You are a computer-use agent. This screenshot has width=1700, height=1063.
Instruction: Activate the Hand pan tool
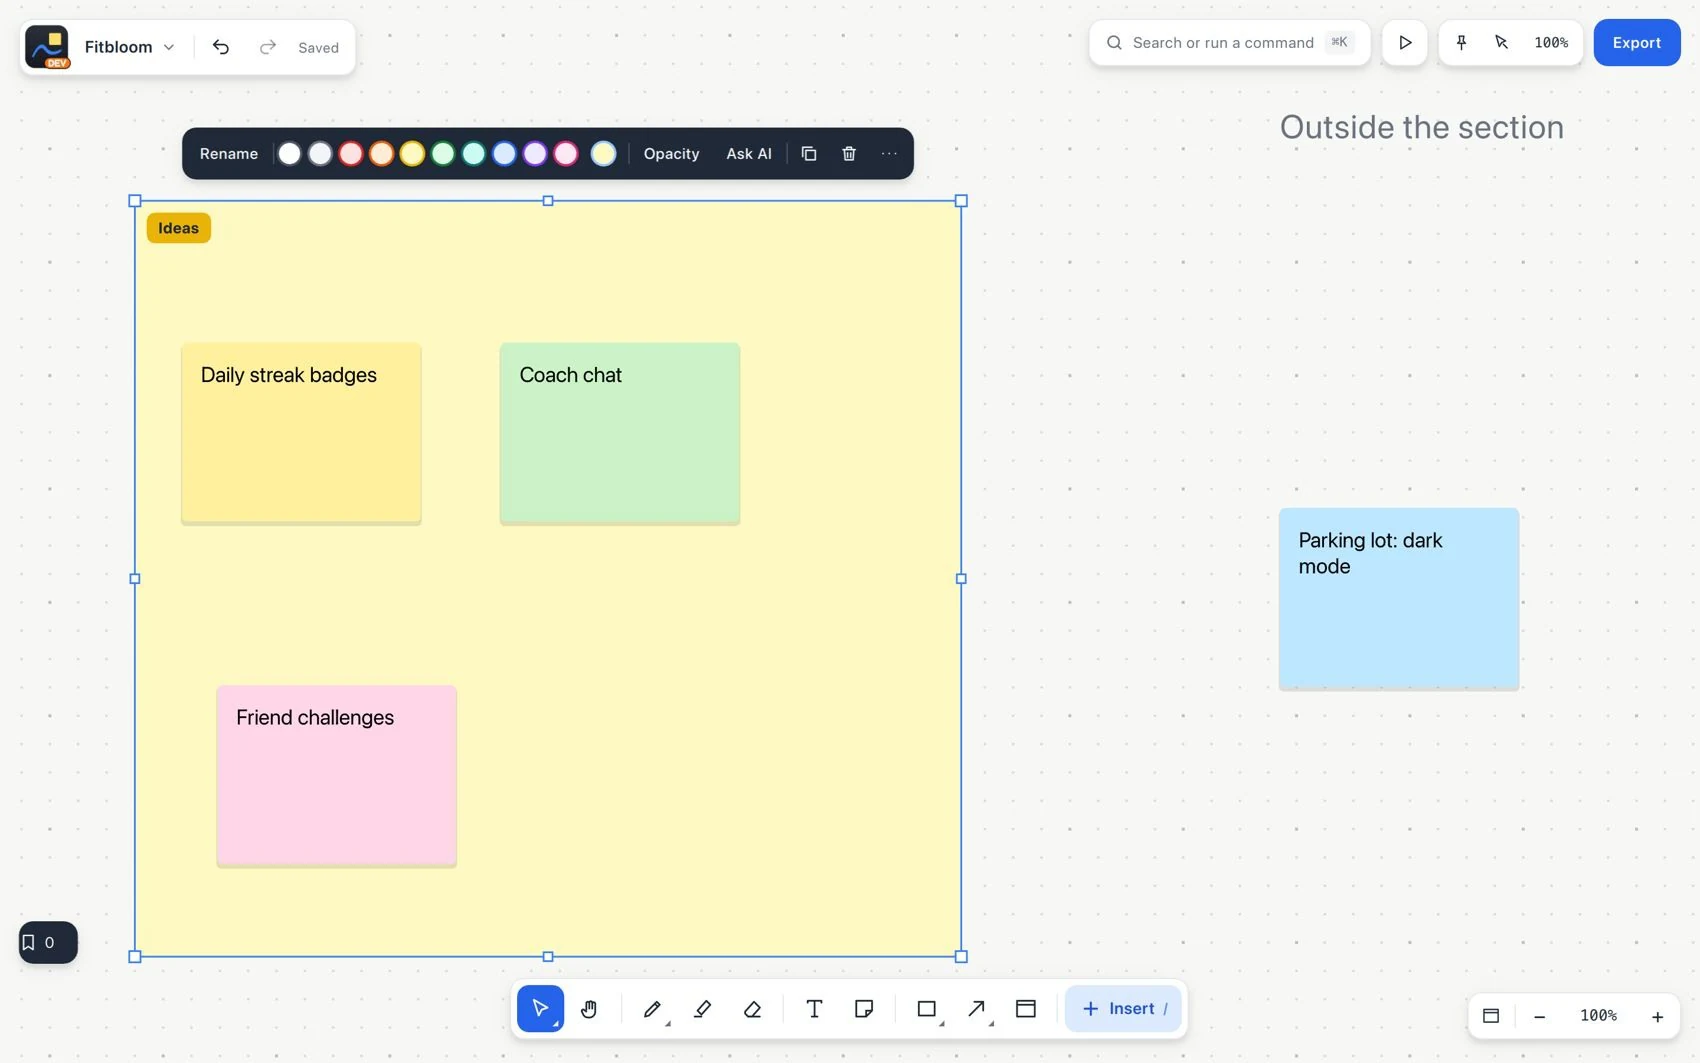pyautogui.click(x=589, y=1008)
